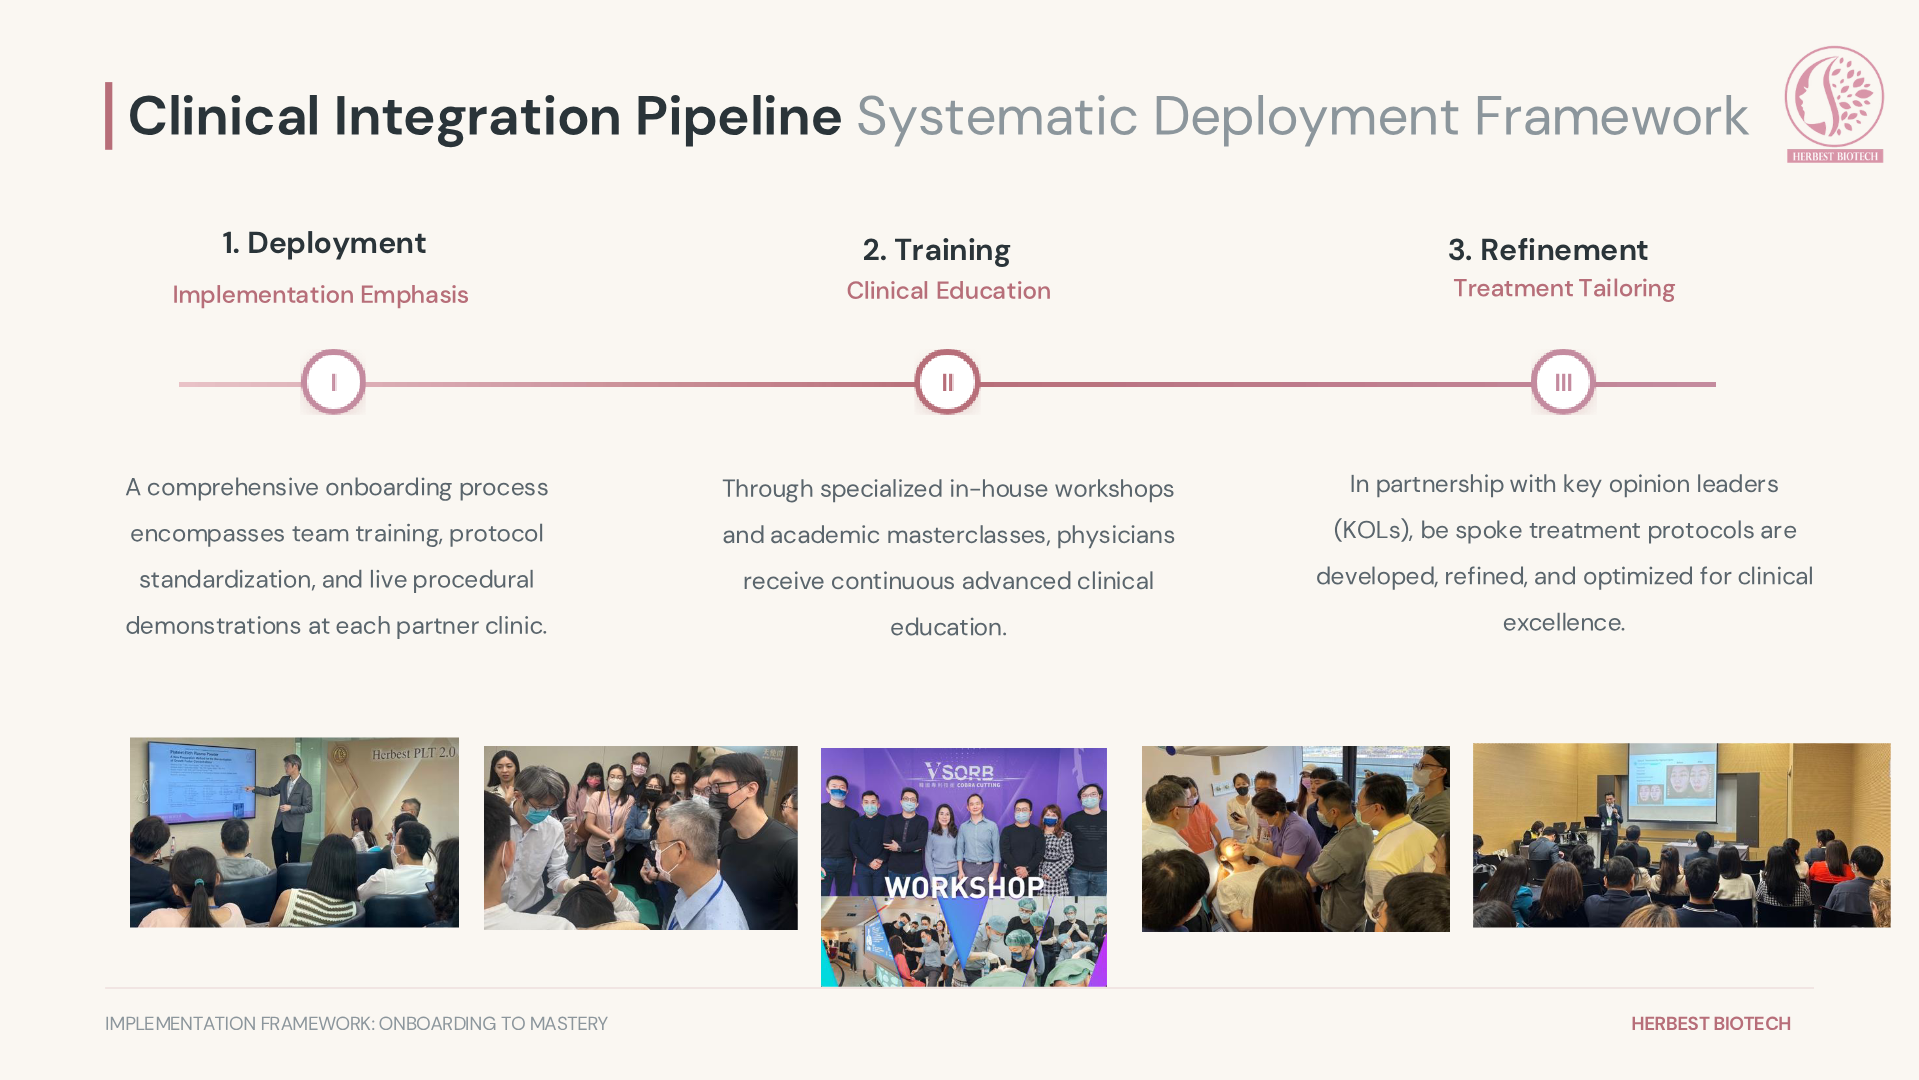The height and width of the screenshot is (1080, 1919).
Task: Click the in-house workshops paragraph
Action: pos(948,558)
